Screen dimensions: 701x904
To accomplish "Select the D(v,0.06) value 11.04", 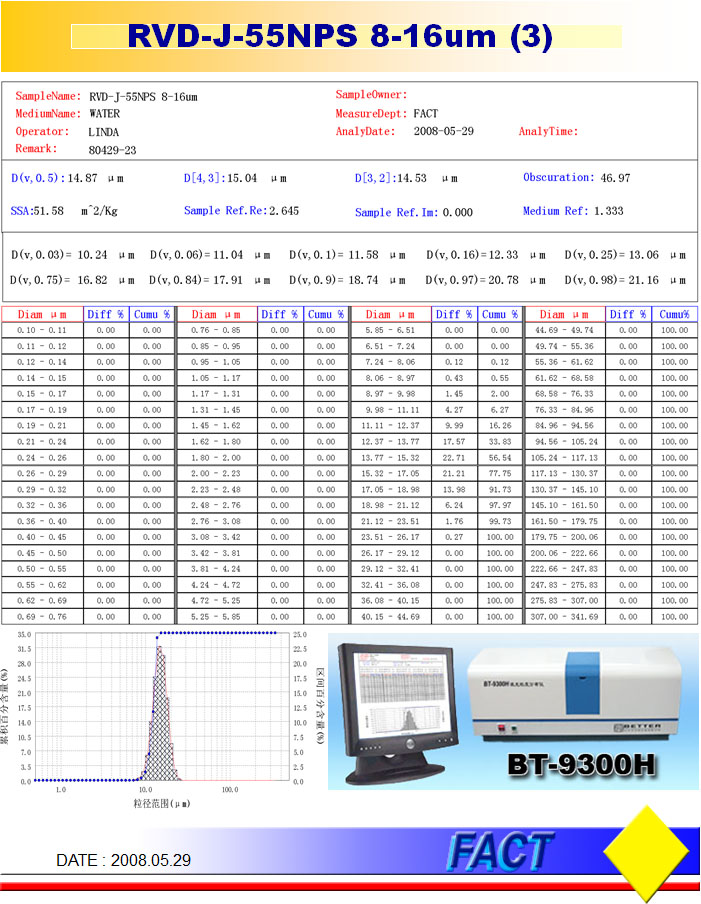I will click(x=228, y=255).
